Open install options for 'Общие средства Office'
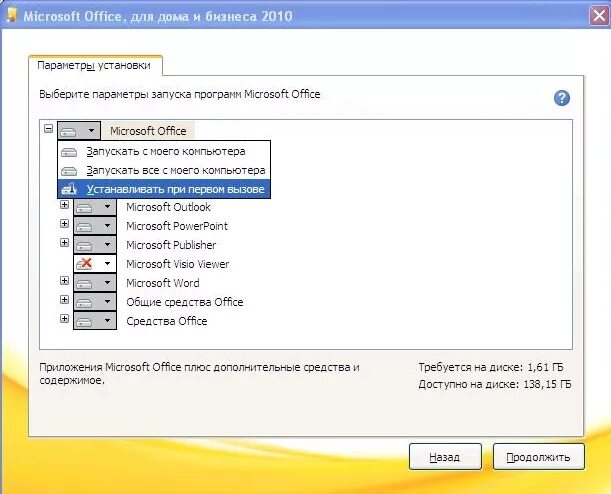611x494 pixels. 95,302
